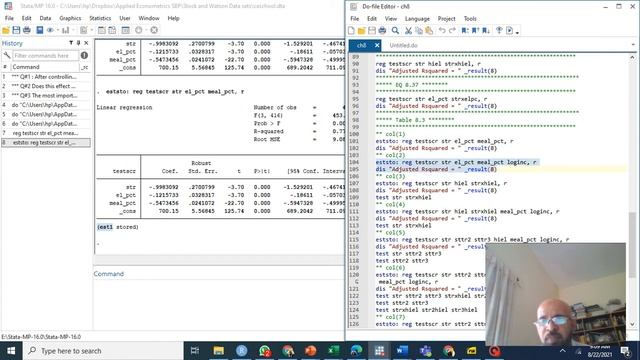Open the Viewer icon dropdown arrow in Stata toolbar
The height and width of the screenshot is (360, 640).
[x=58, y=30]
